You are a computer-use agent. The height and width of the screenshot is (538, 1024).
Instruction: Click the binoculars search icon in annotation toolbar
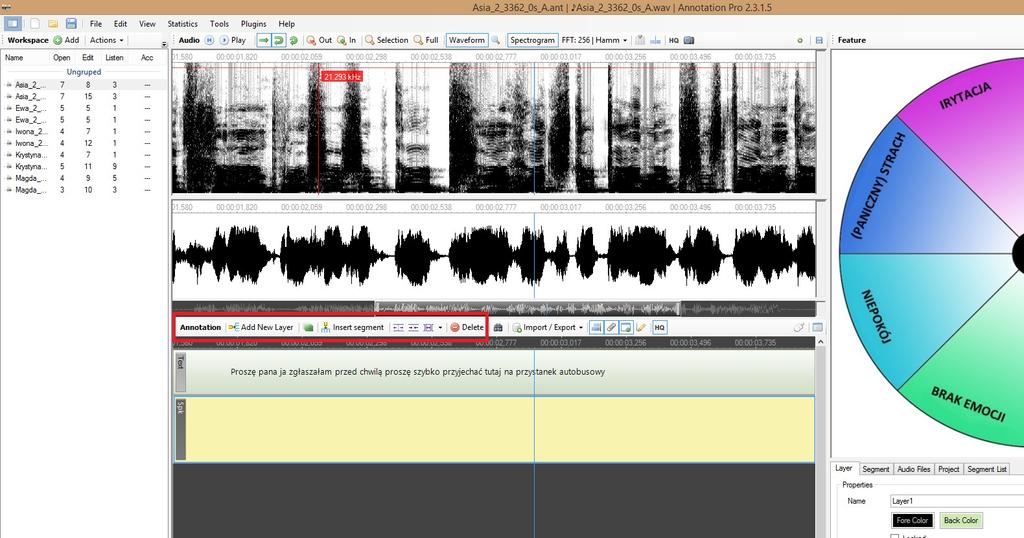498,327
